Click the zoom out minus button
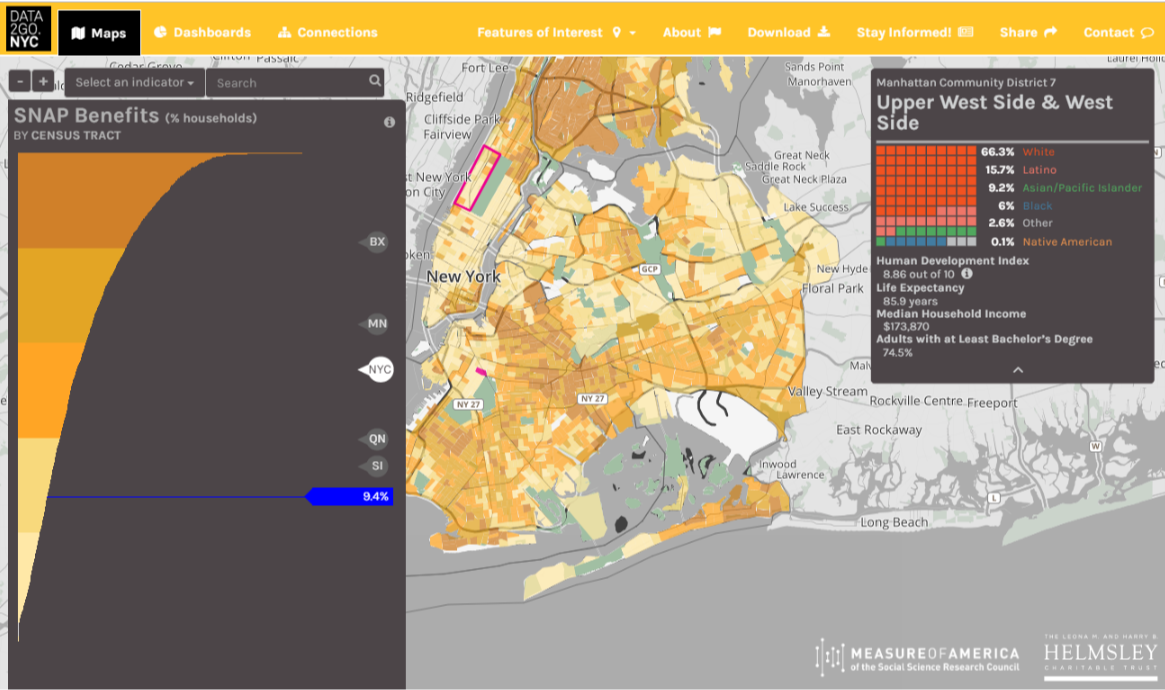 click(x=20, y=82)
